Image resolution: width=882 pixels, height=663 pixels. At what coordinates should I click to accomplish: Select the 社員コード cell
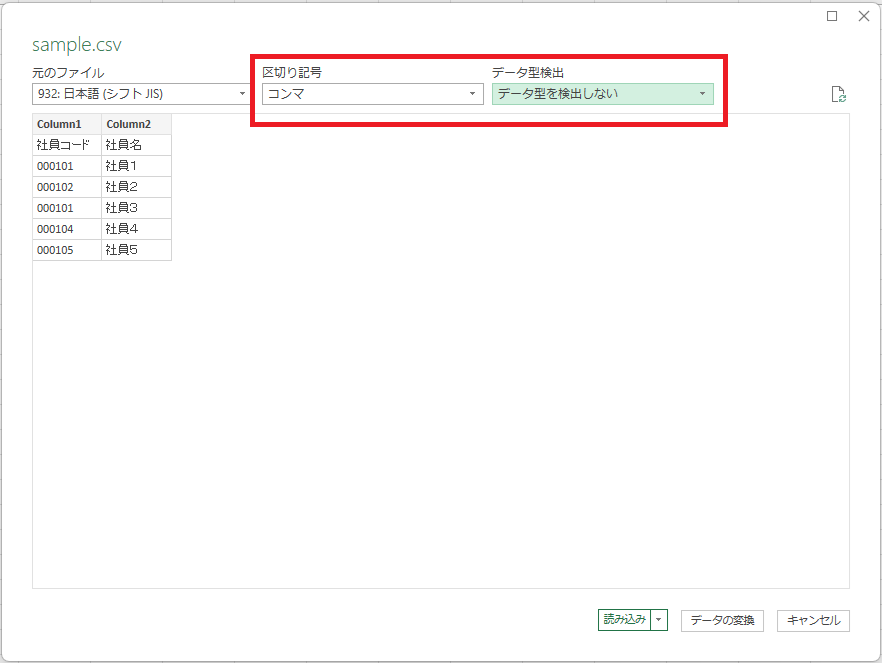(x=63, y=144)
